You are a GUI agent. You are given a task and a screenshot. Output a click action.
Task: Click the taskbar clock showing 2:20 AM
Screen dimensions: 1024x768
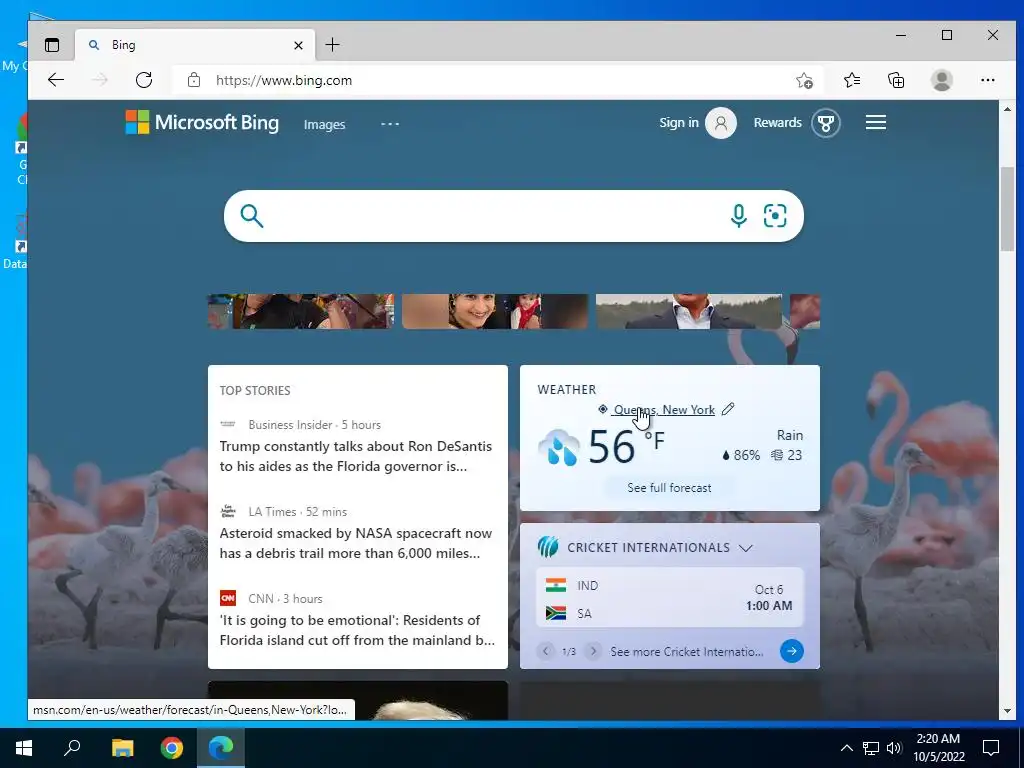click(938, 748)
